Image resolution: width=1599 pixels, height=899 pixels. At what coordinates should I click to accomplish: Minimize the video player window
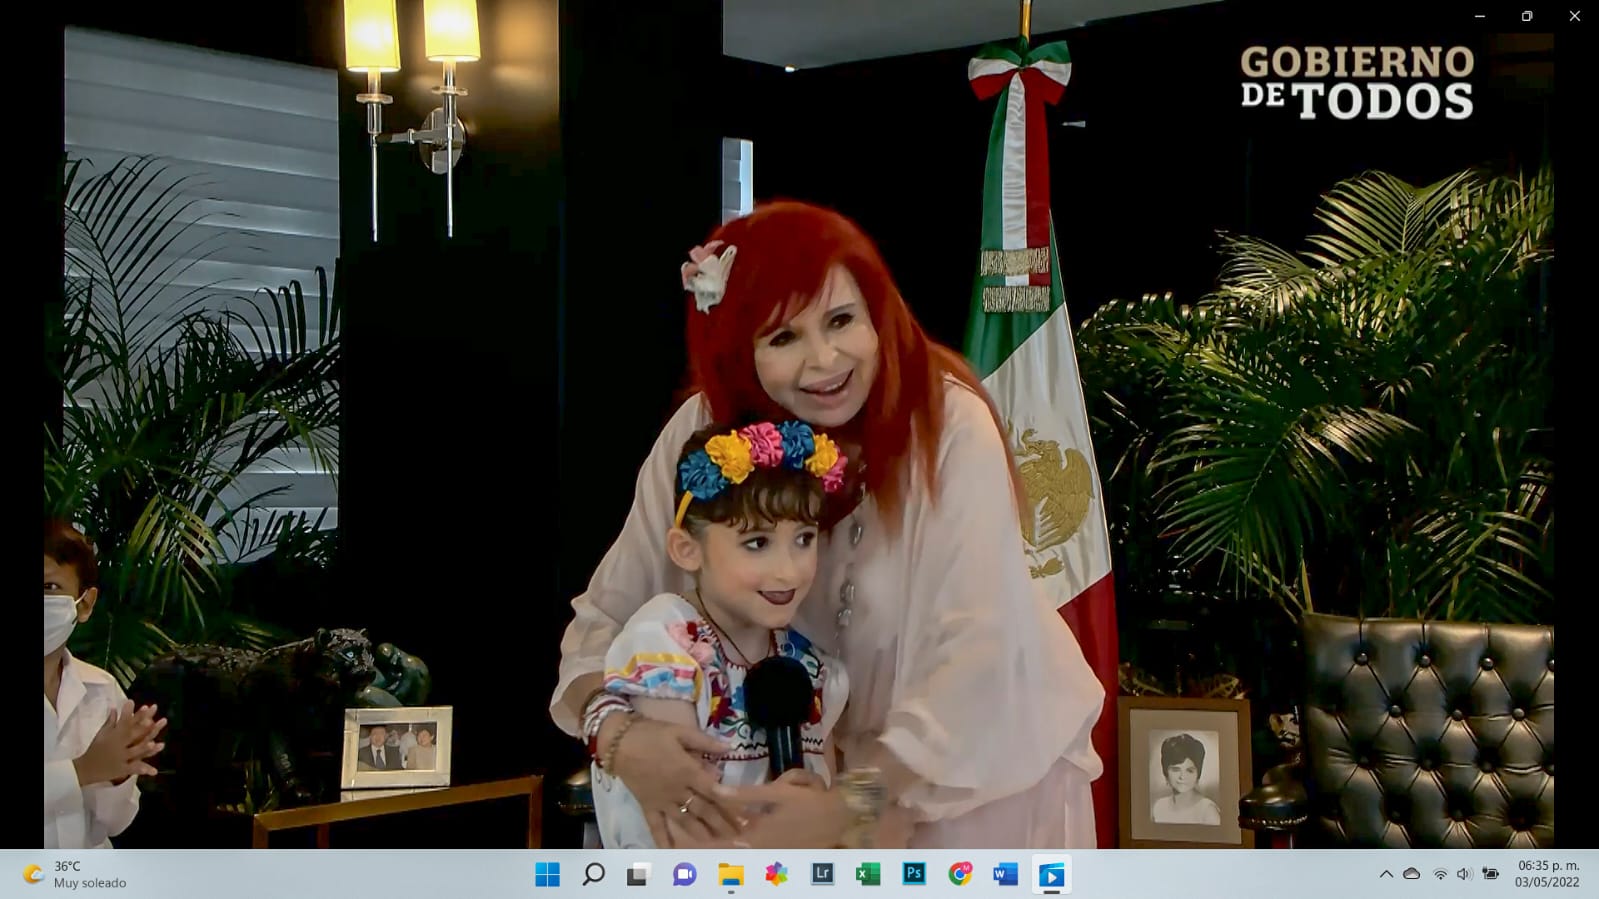pyautogui.click(x=1480, y=16)
